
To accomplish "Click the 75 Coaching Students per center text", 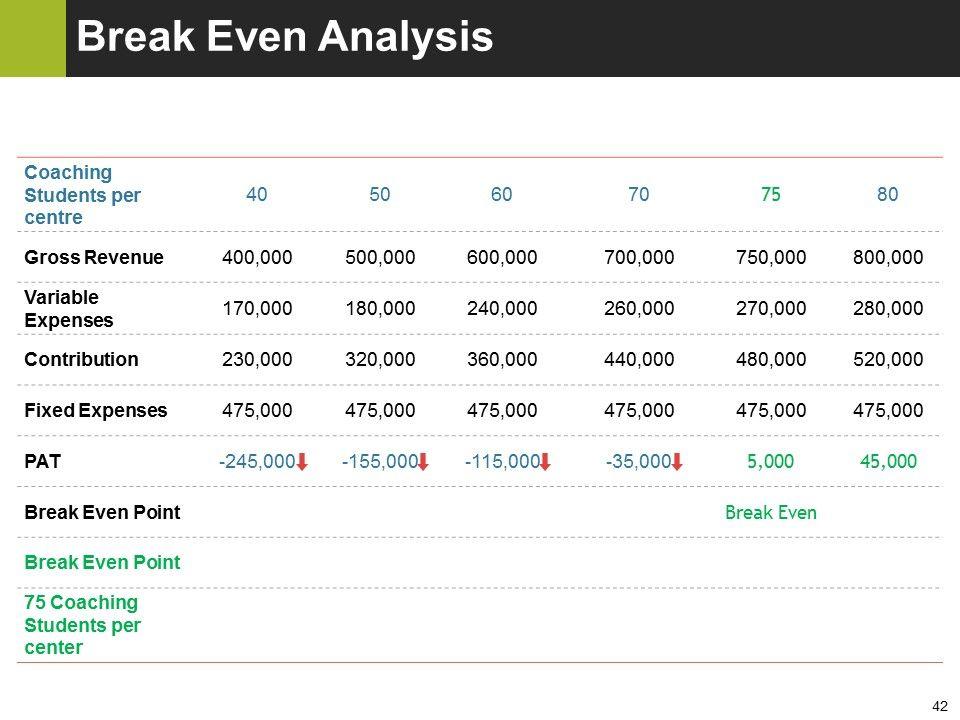I will 83,625.
